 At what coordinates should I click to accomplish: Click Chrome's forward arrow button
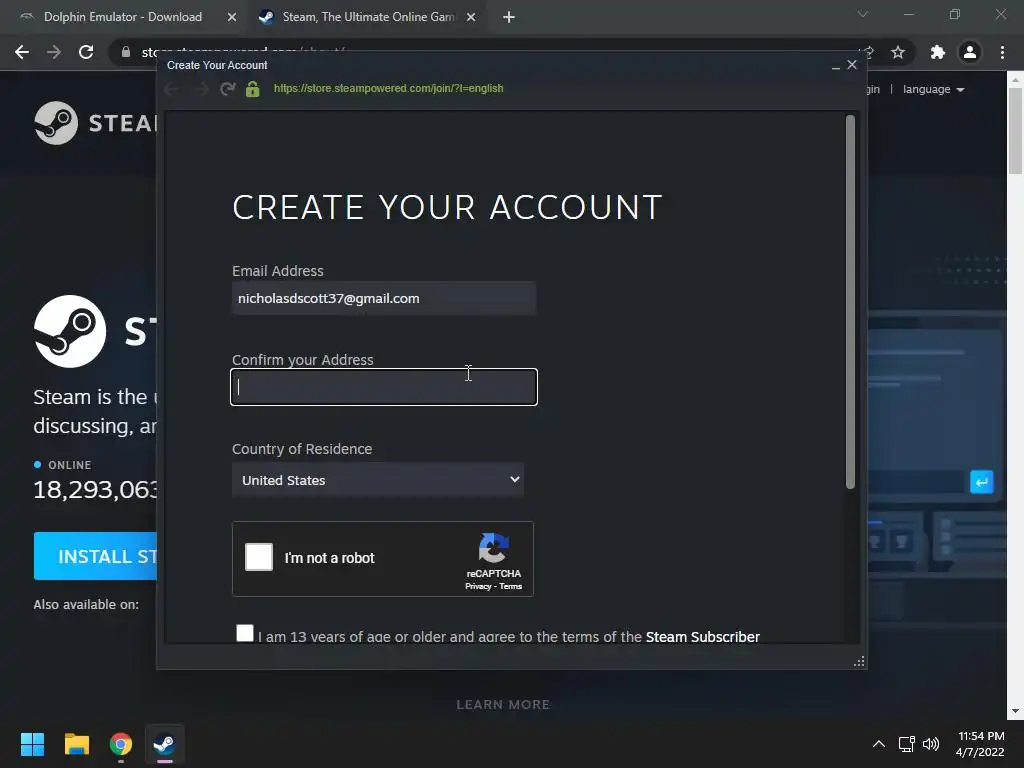tap(54, 52)
